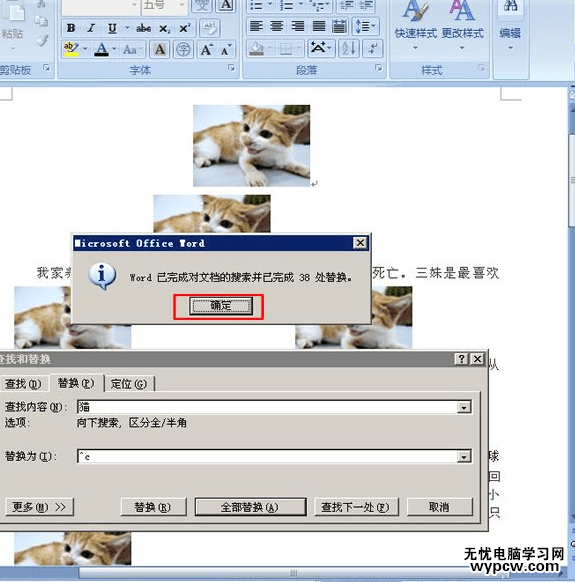Click the clear formatting eraser icon

[x=210, y=28]
